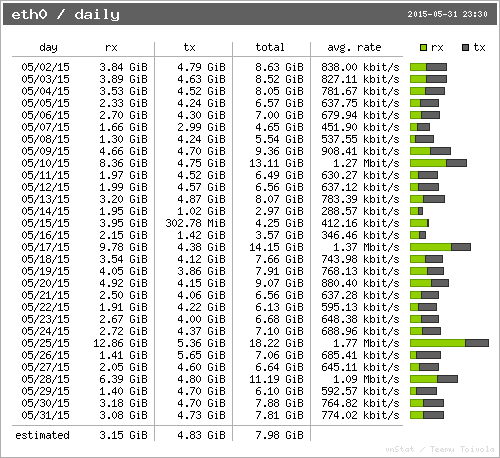Click the gray tx legend swatch
The image size is (500, 458).
[466, 48]
